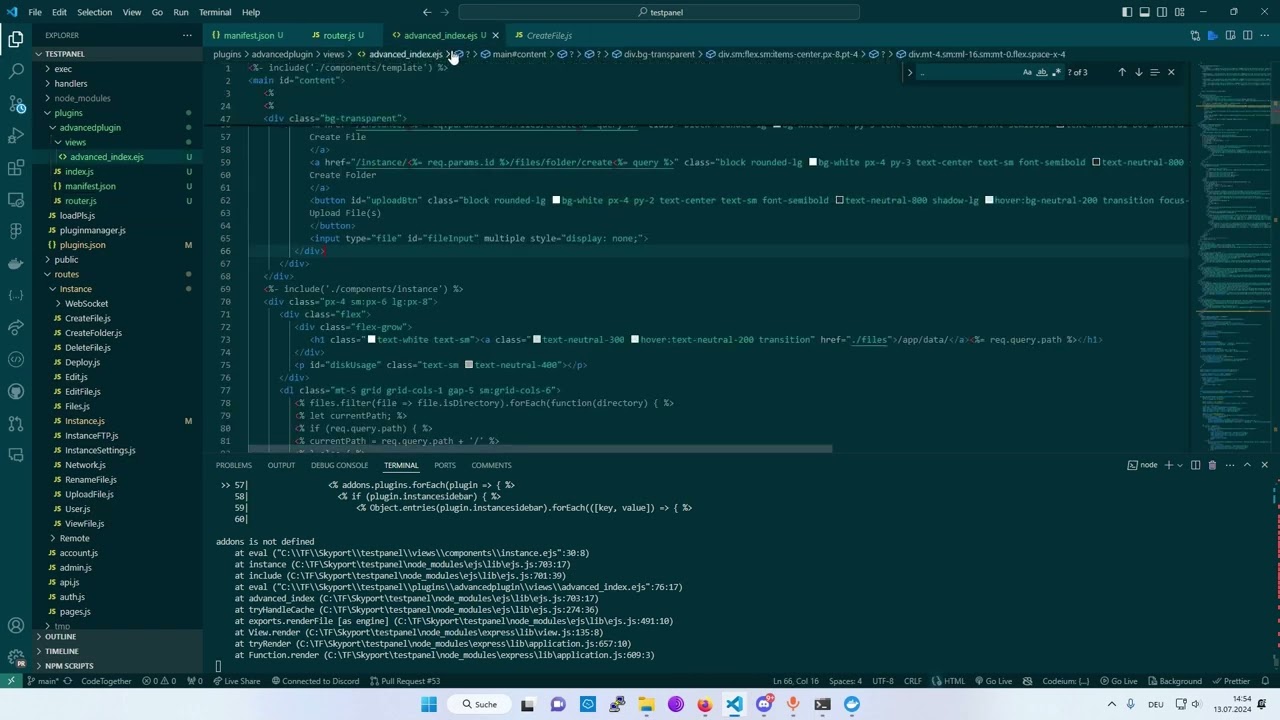Open changes compare icon in editor toolbar
This screenshot has height=720, width=1280.
[x=1195, y=35]
